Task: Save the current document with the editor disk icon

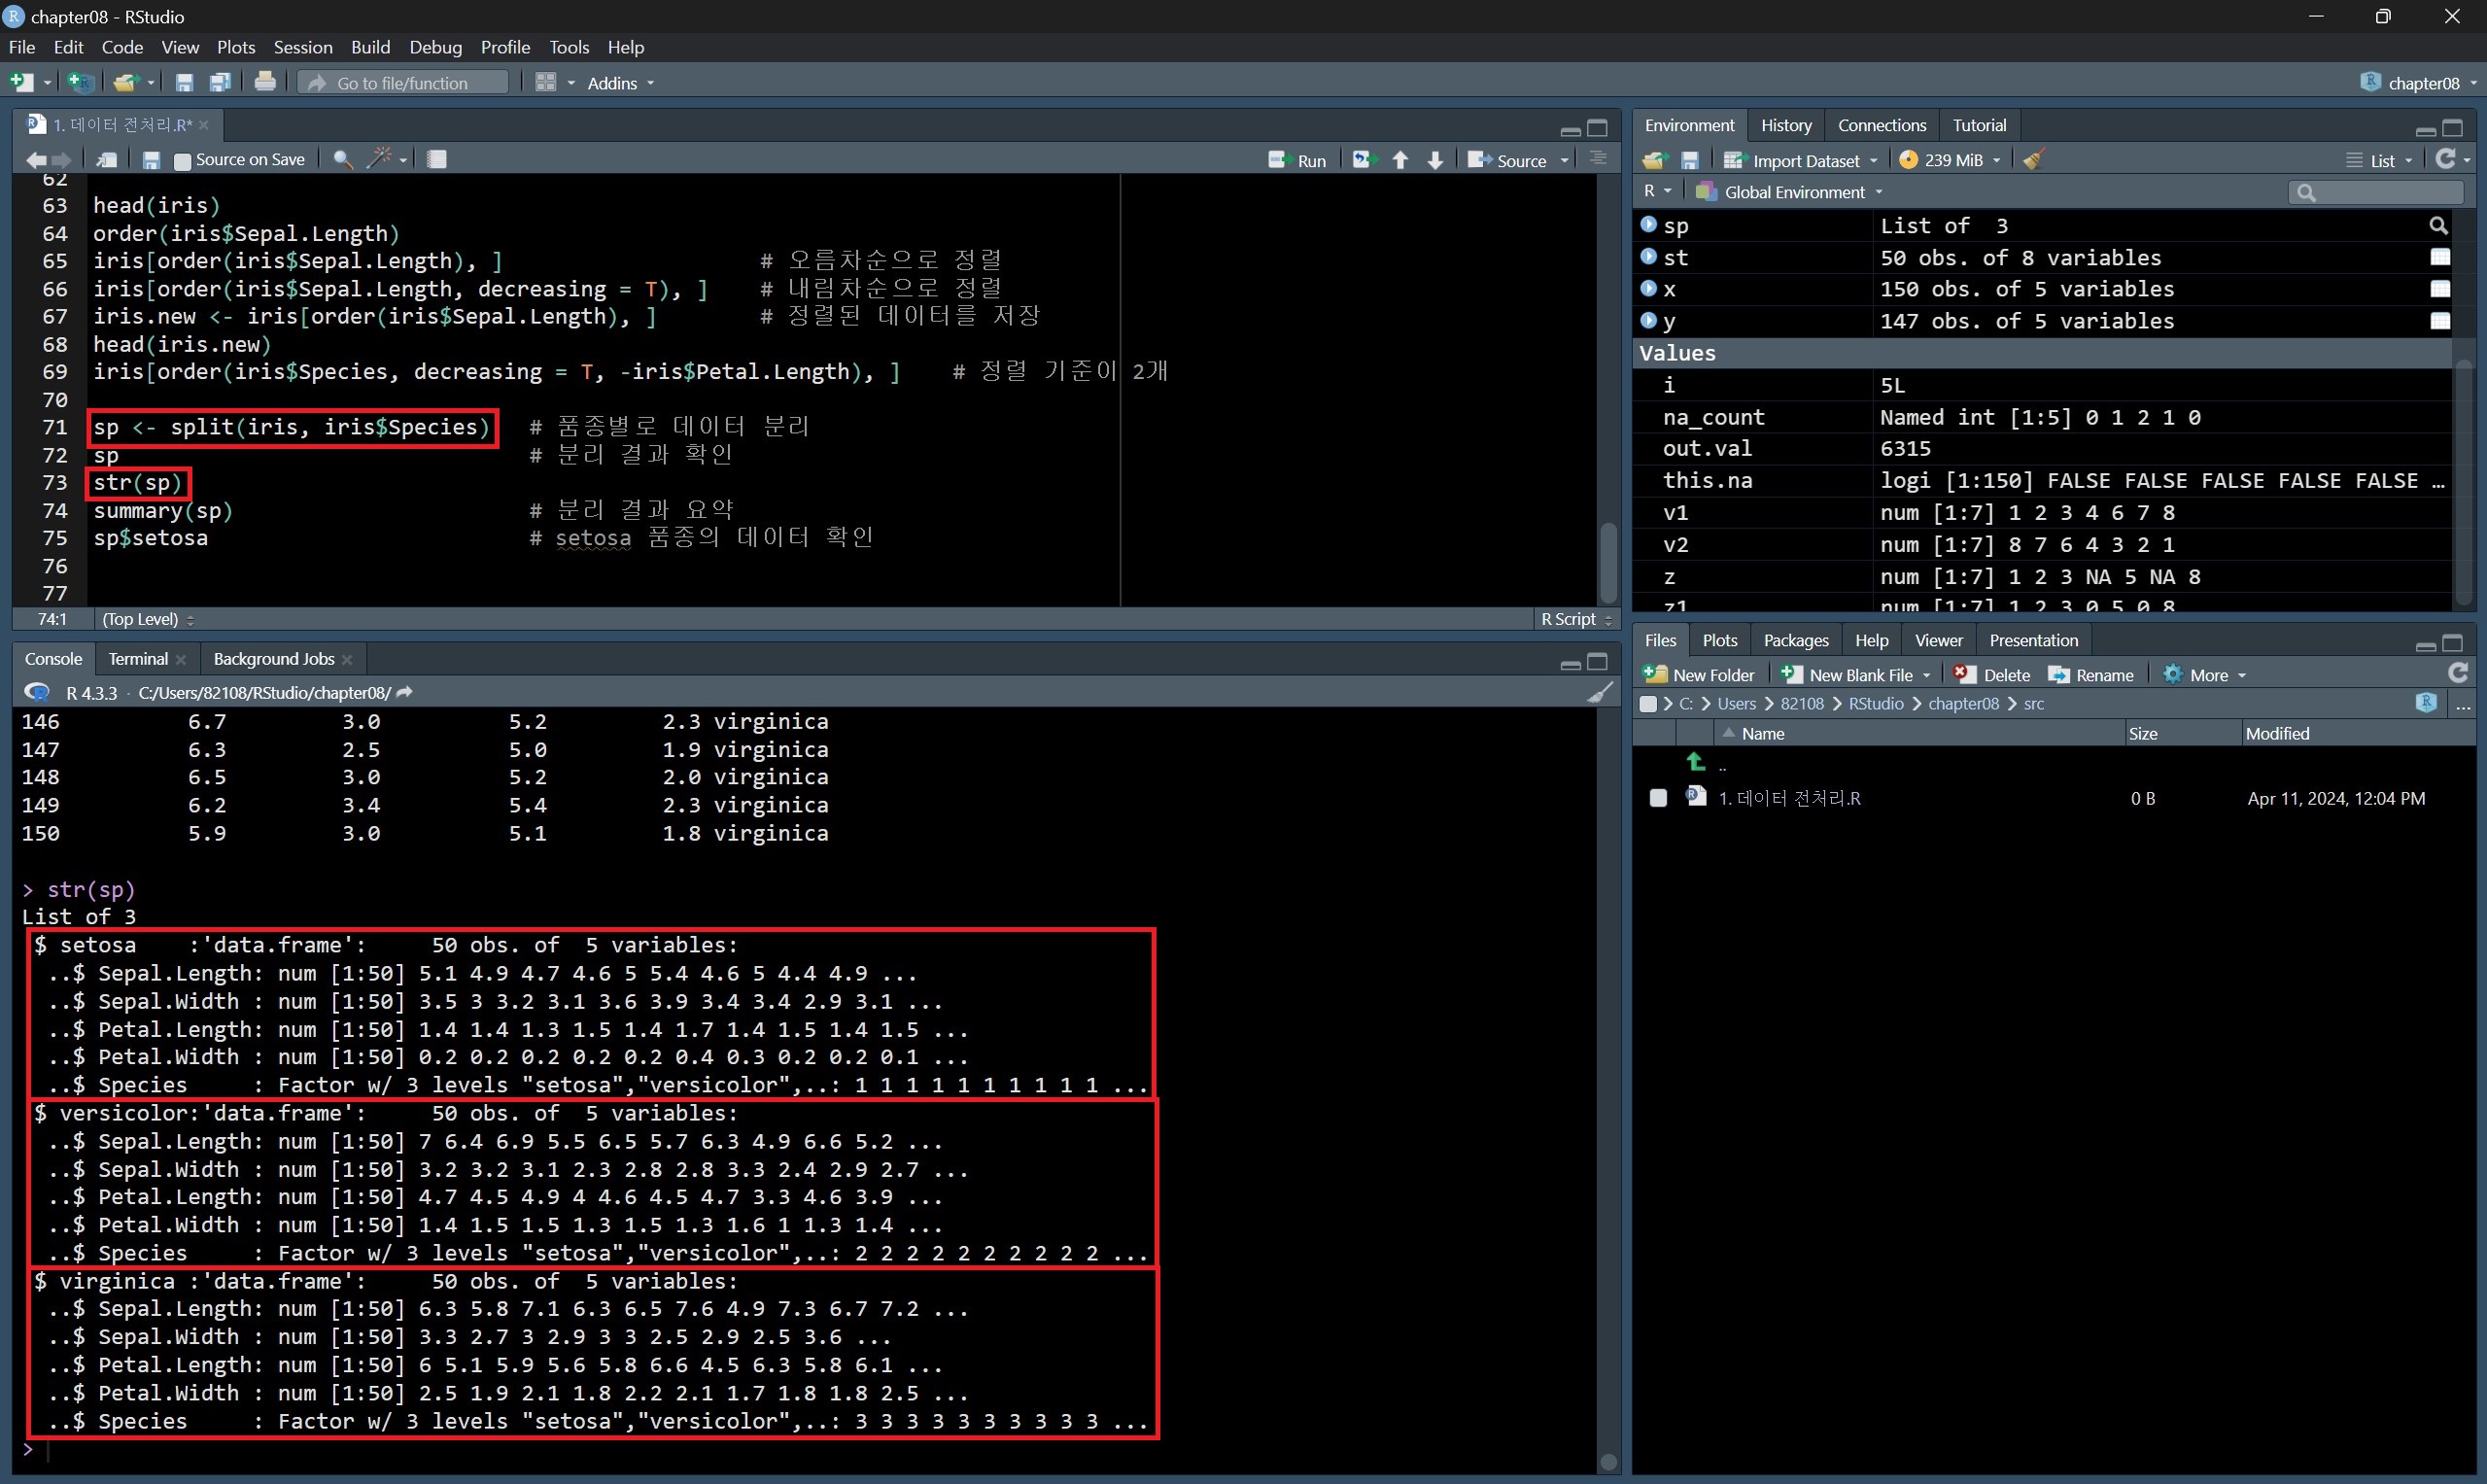Action: tap(151, 160)
